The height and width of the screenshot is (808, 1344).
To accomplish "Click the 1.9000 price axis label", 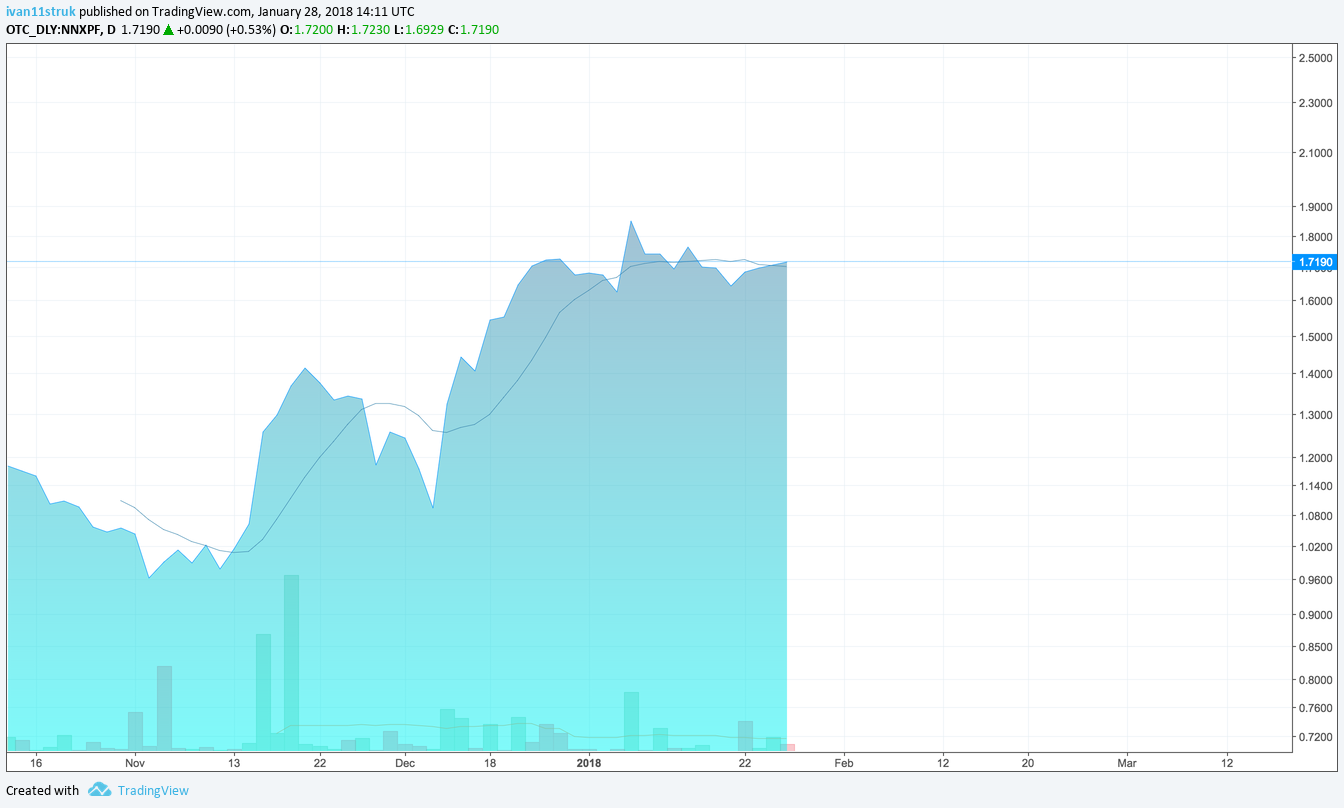I will (x=1316, y=207).
